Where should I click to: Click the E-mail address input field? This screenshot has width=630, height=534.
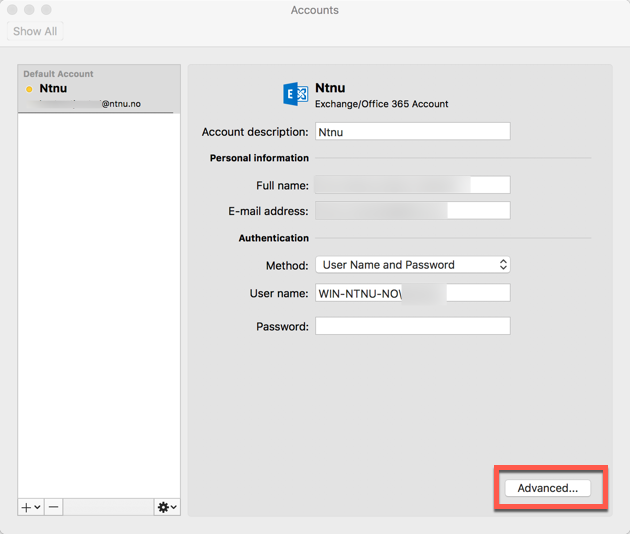click(413, 211)
